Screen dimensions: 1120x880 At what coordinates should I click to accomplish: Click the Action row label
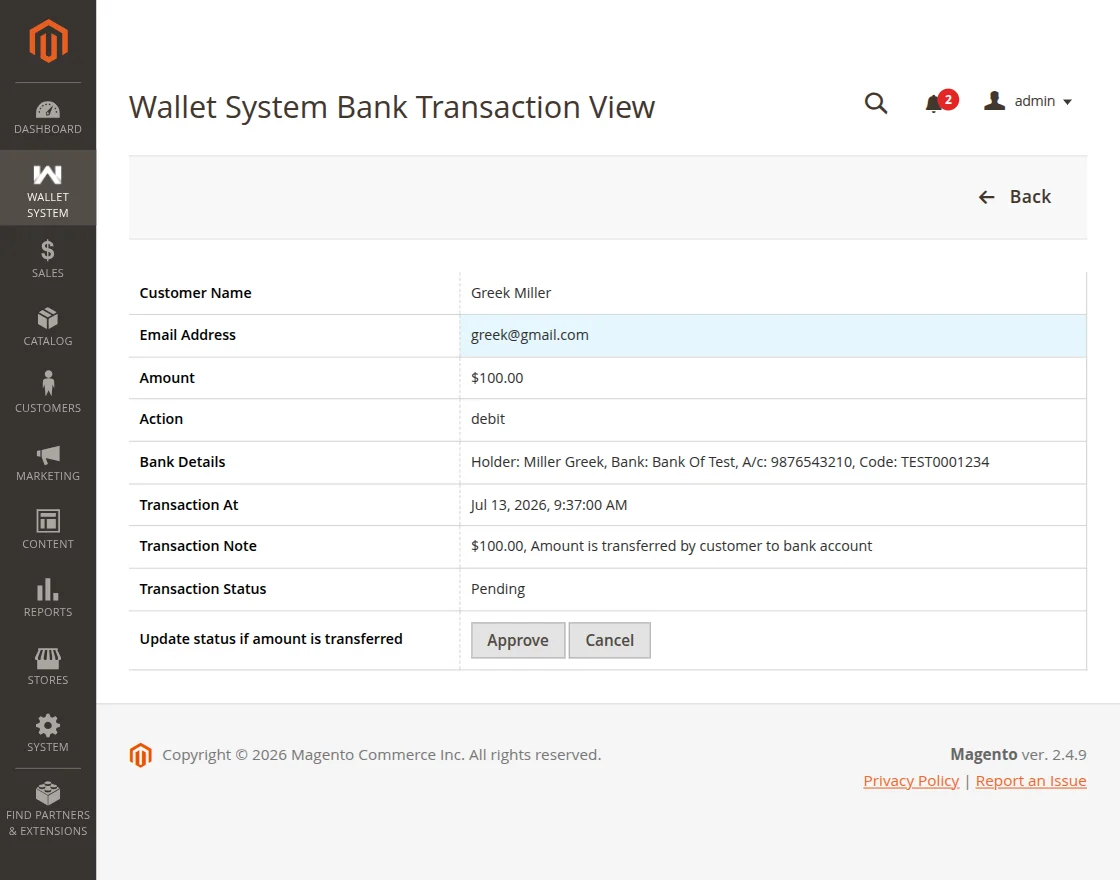pos(161,419)
